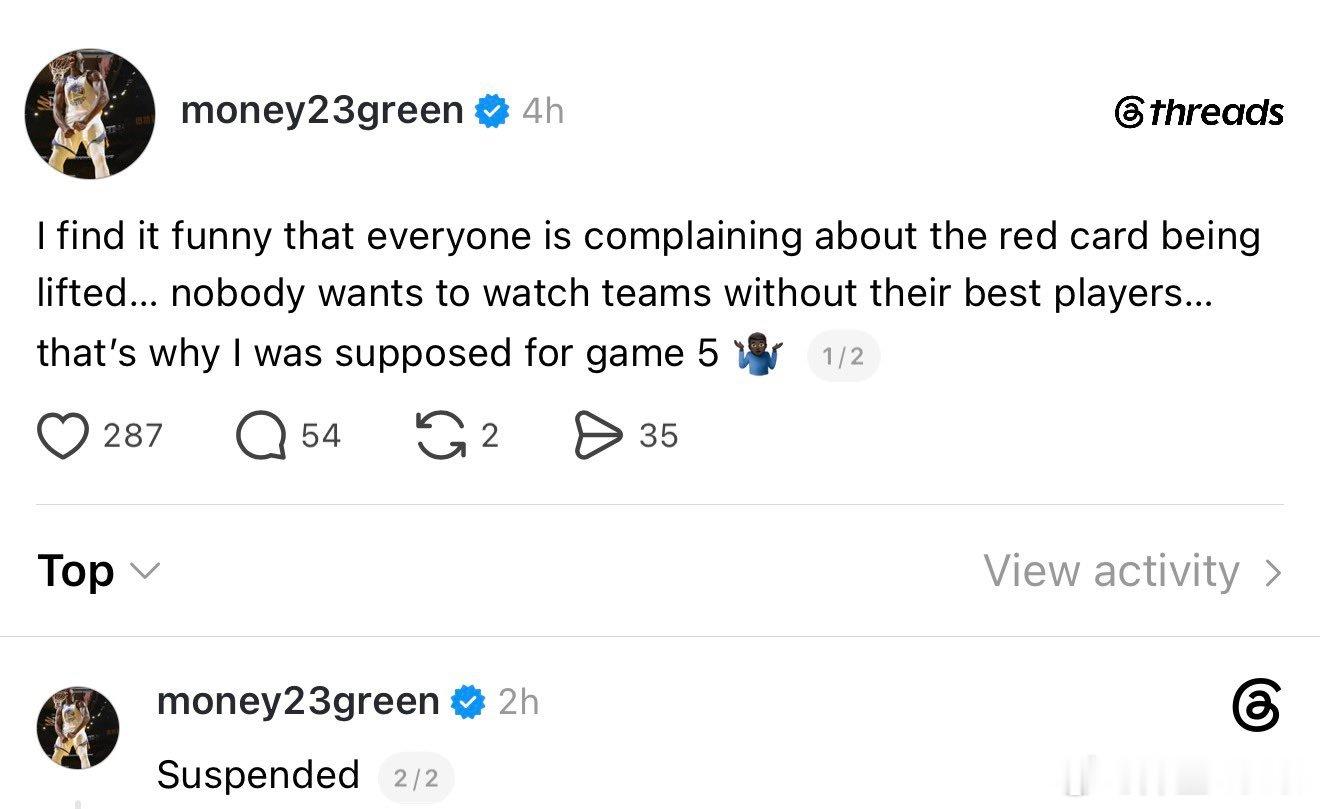Tap the verified badge on the reply post
1320x809 pixels.
tap(467, 702)
